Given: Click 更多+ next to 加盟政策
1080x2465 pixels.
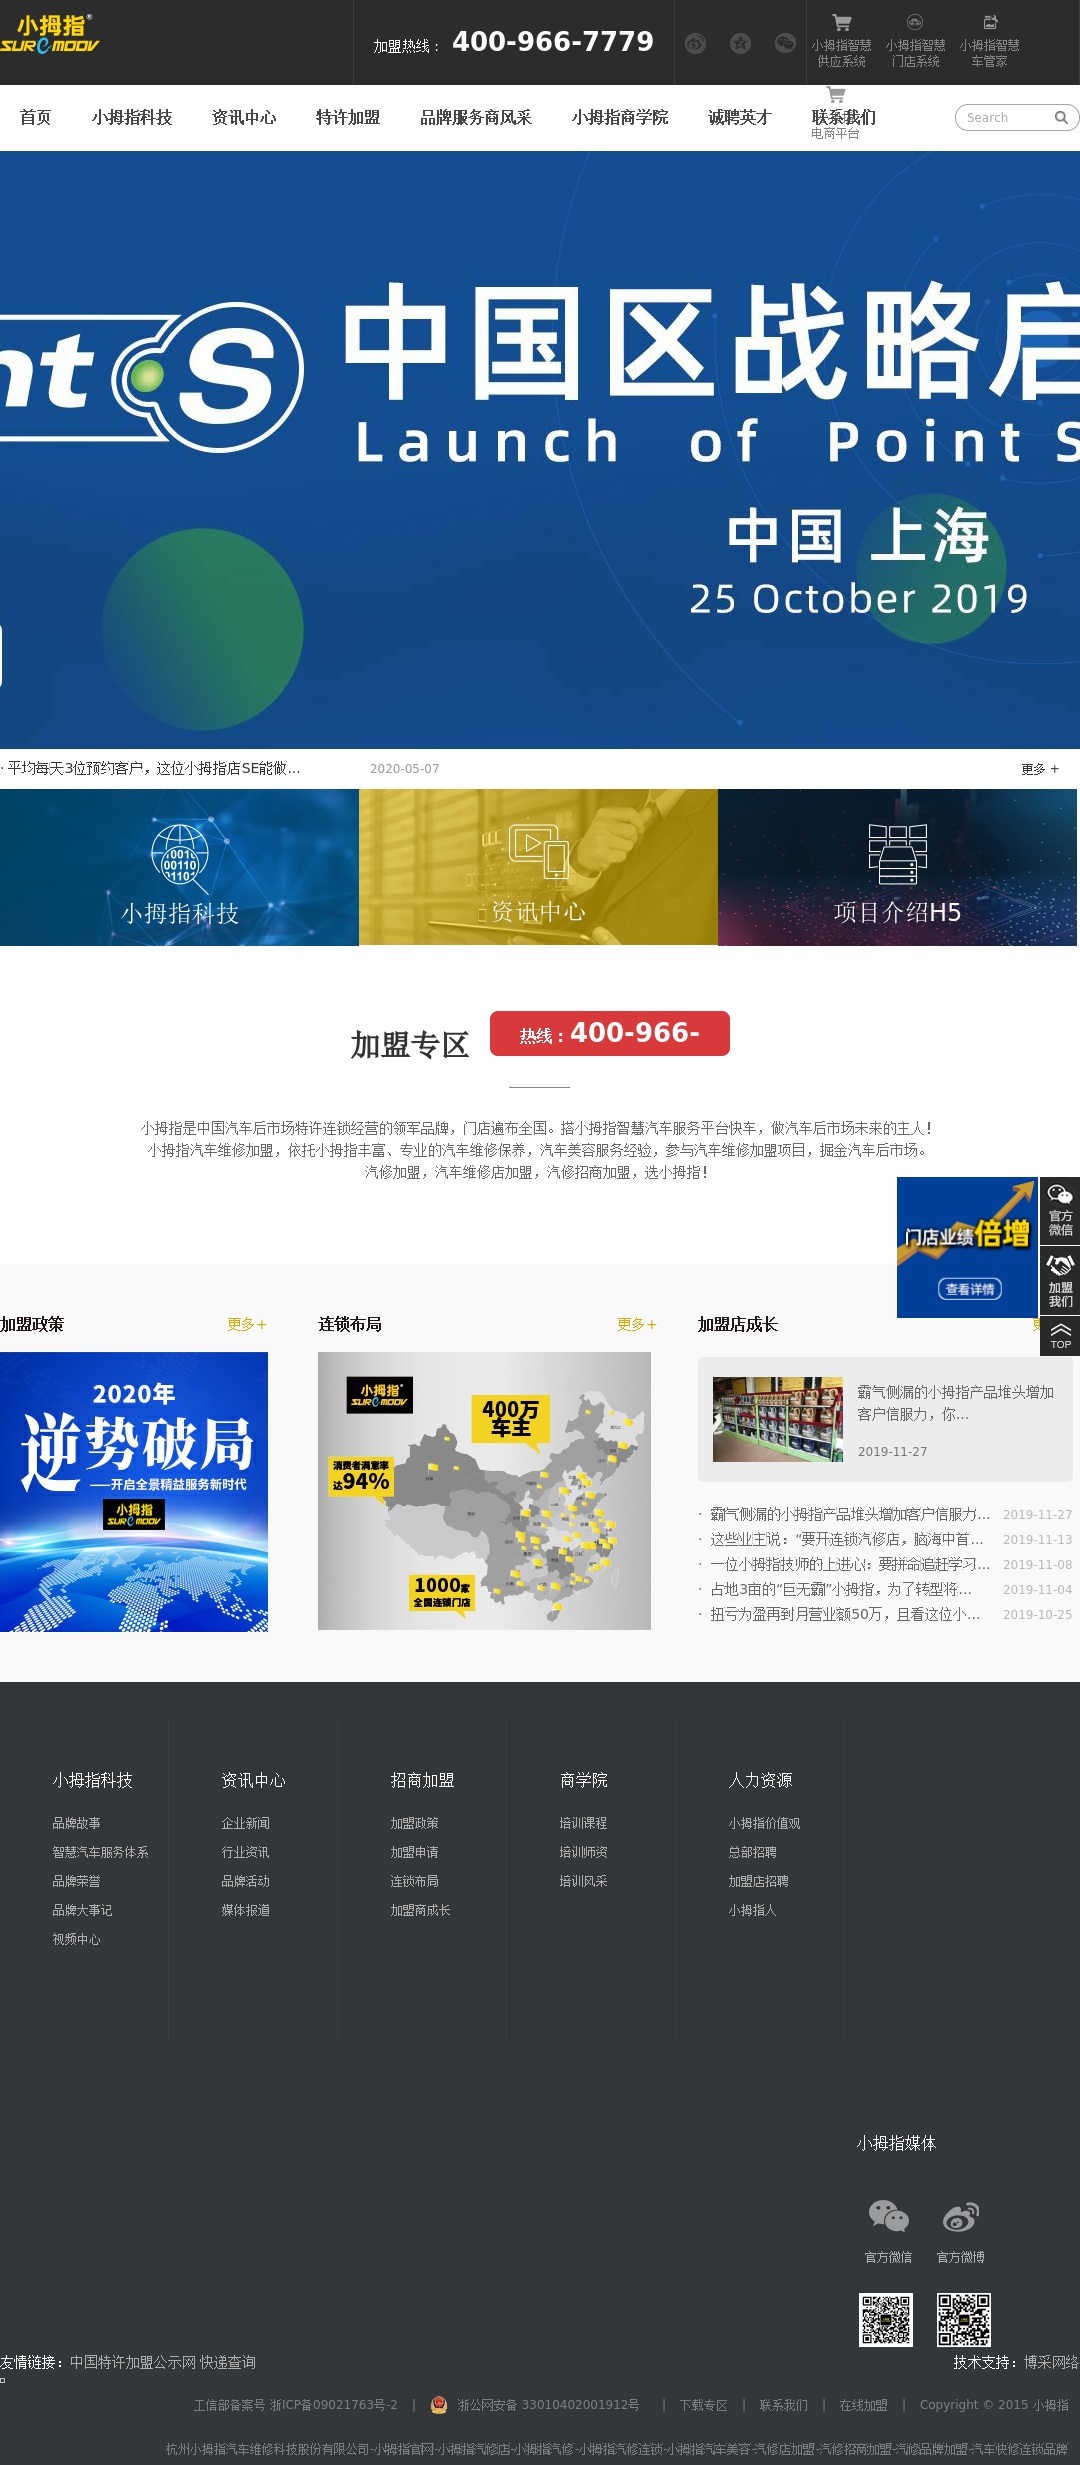Looking at the screenshot, I should (247, 1324).
